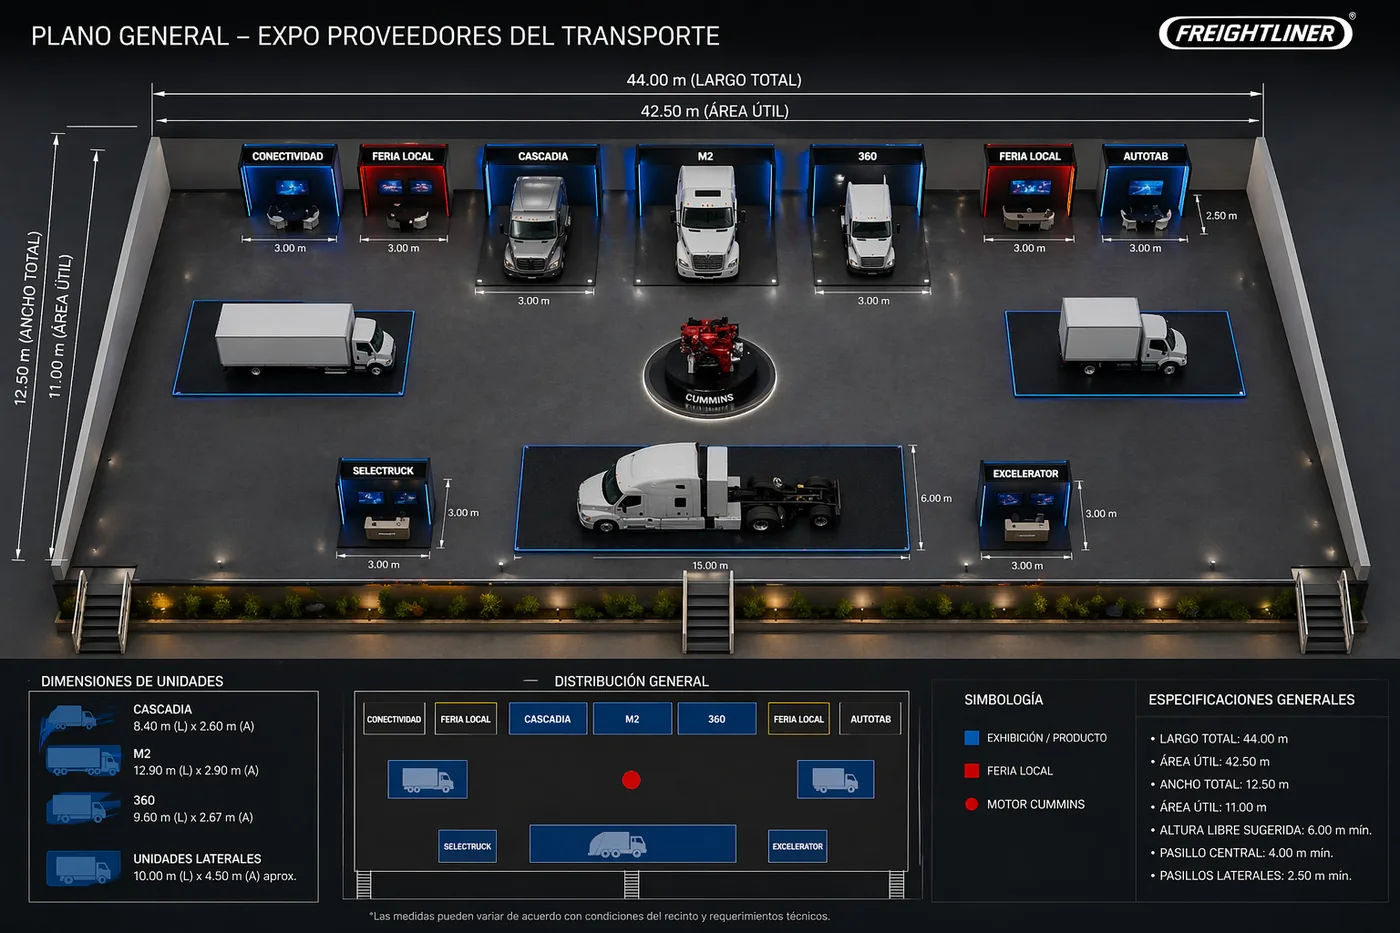The width and height of the screenshot is (1400, 933).
Task: Click the footnote "*Las medidas pueden variar…"
Action: click(x=599, y=916)
